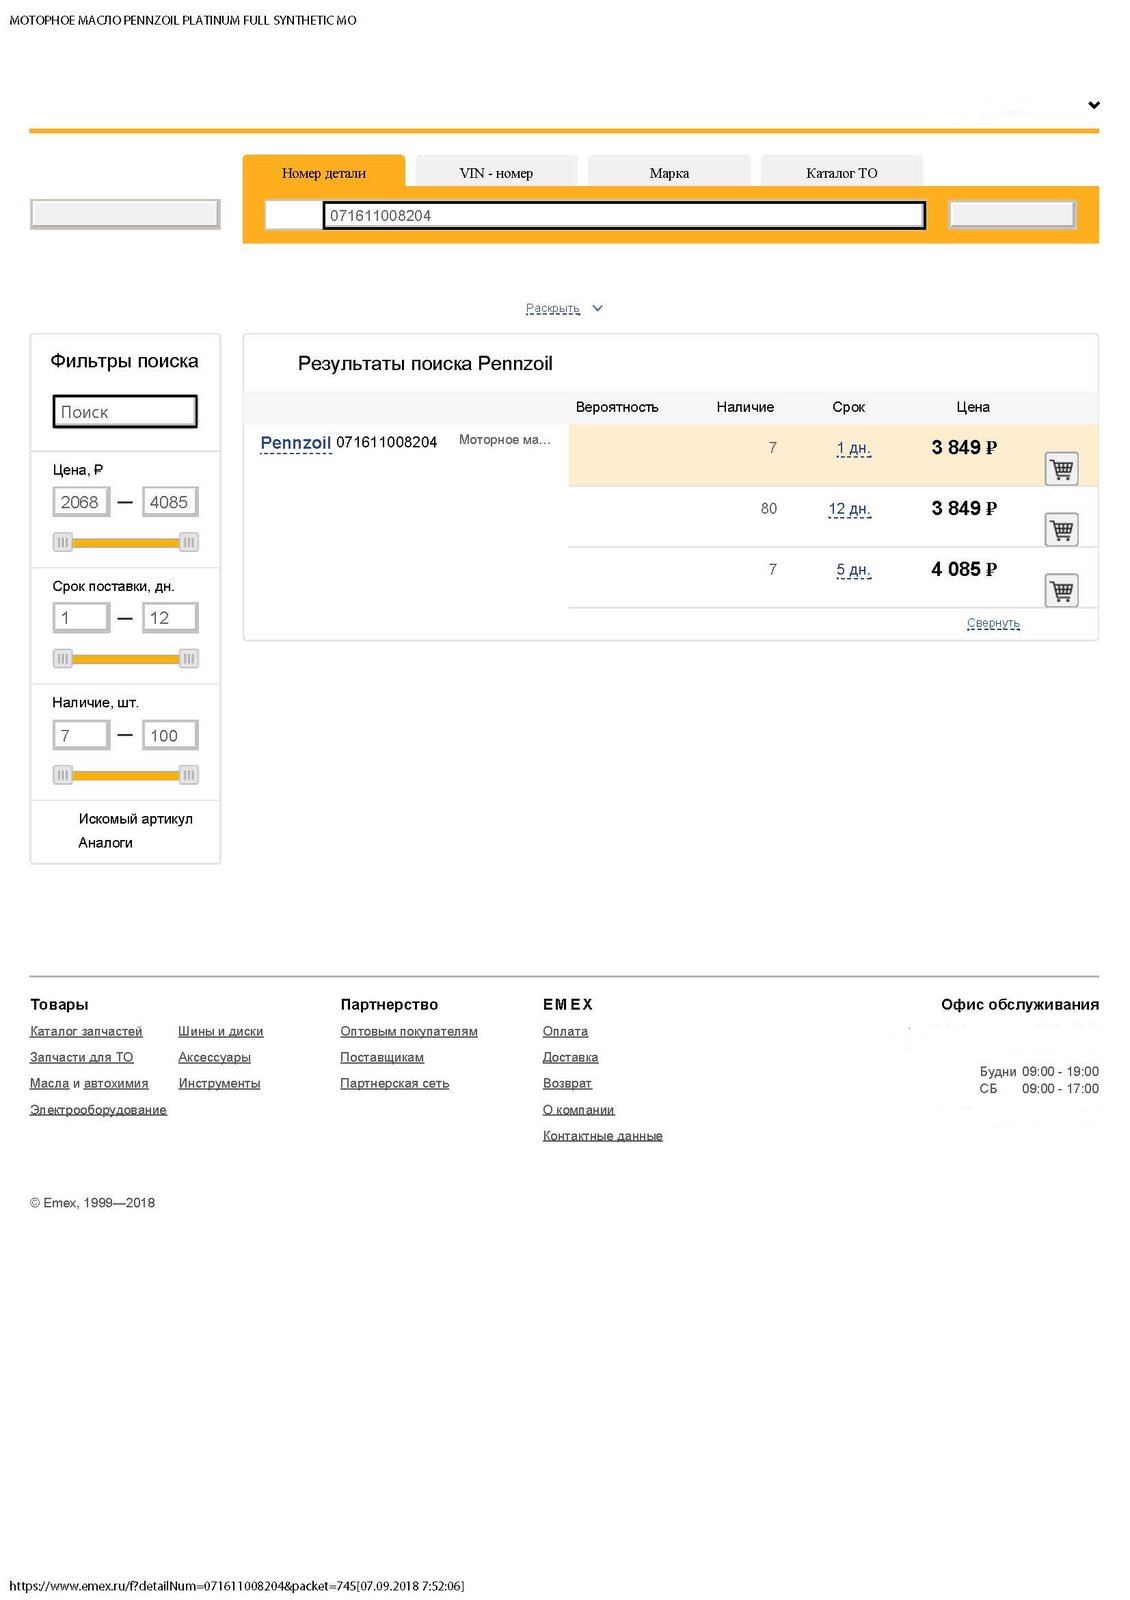Open Каталог запчастей footer link
Screen dimensions: 1130x1600
click(86, 1031)
